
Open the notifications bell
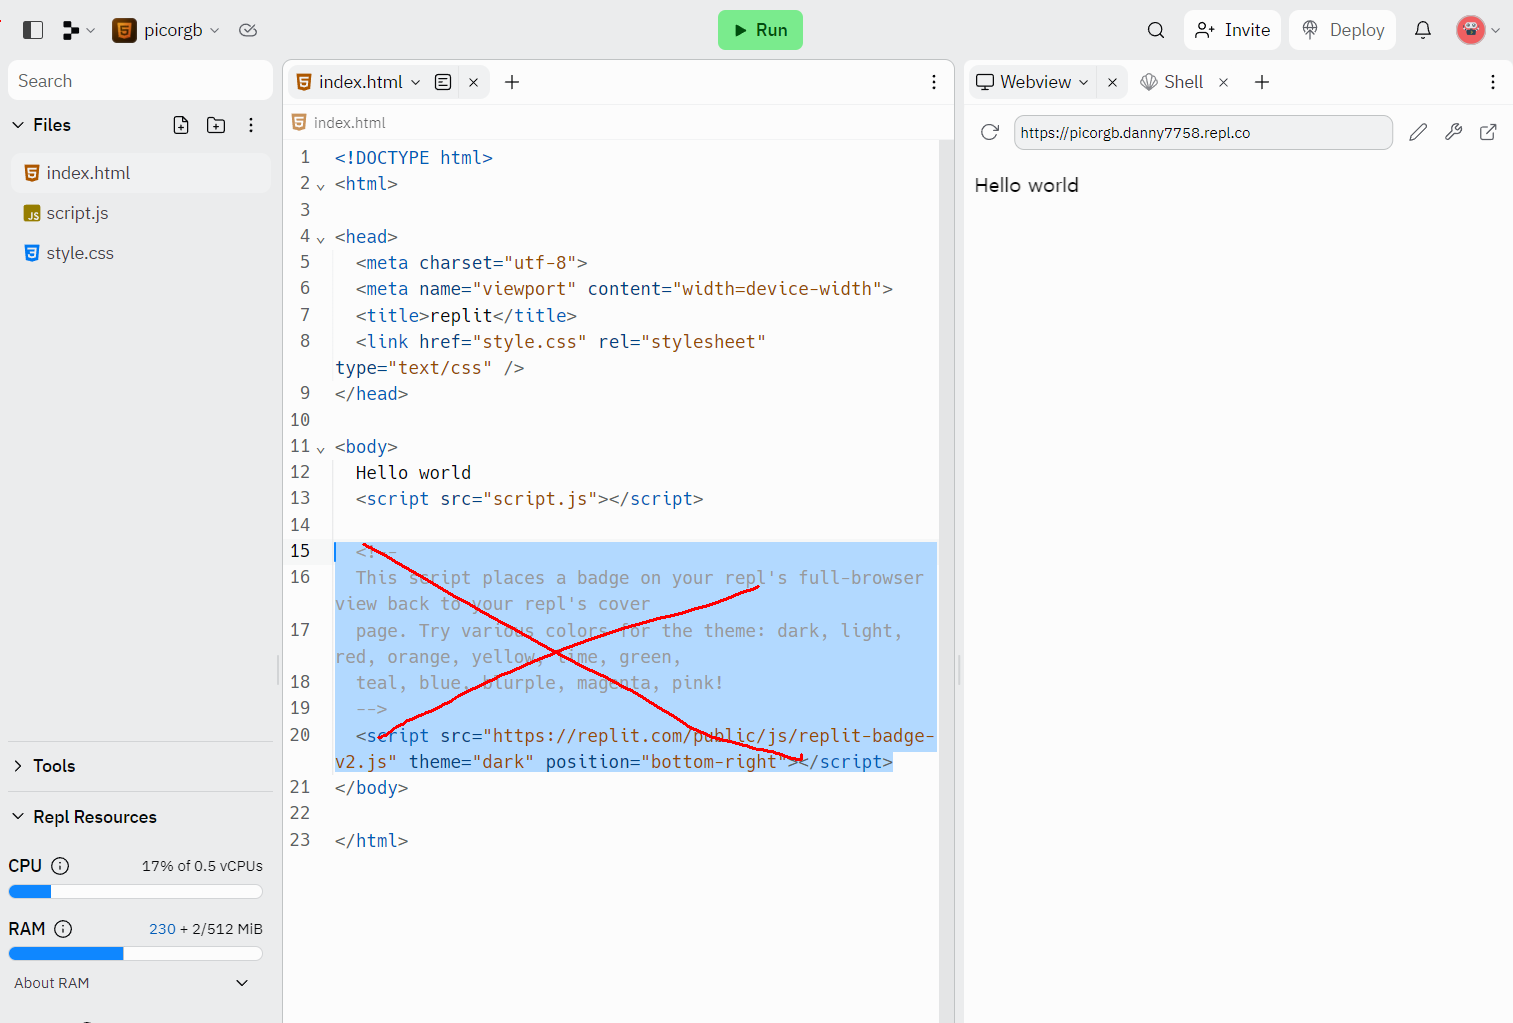click(1423, 30)
